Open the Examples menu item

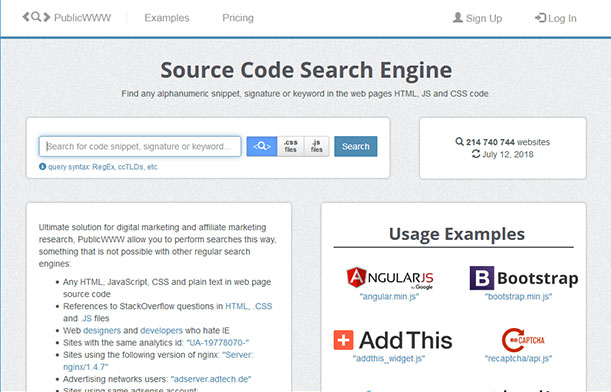pos(167,18)
